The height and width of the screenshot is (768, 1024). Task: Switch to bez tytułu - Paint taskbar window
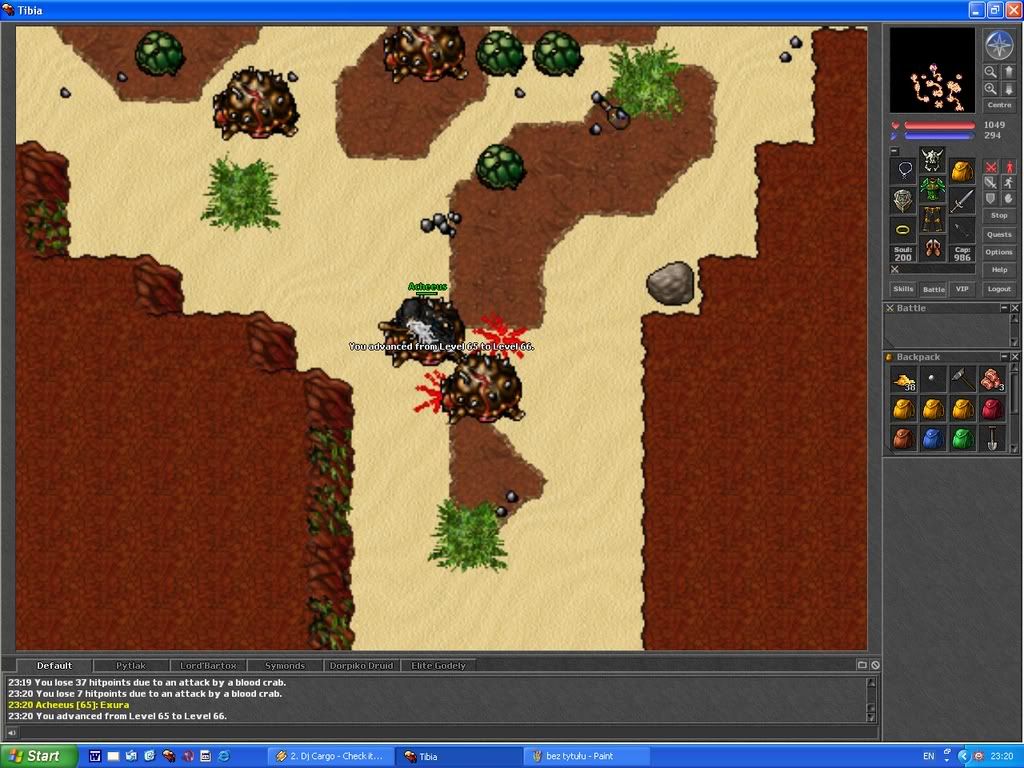(x=587, y=756)
